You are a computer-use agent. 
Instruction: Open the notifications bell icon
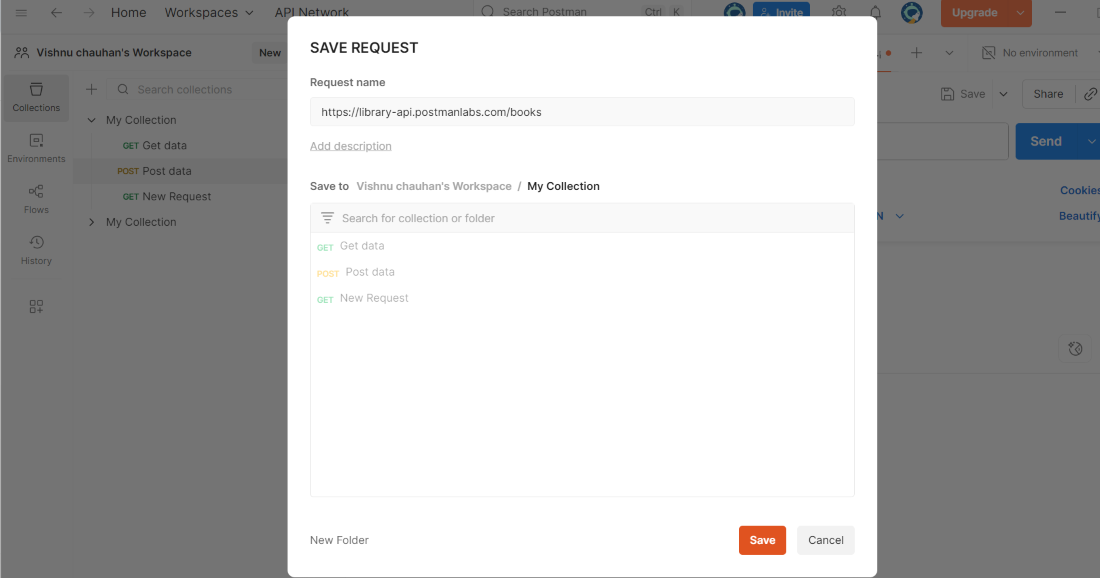(x=876, y=13)
